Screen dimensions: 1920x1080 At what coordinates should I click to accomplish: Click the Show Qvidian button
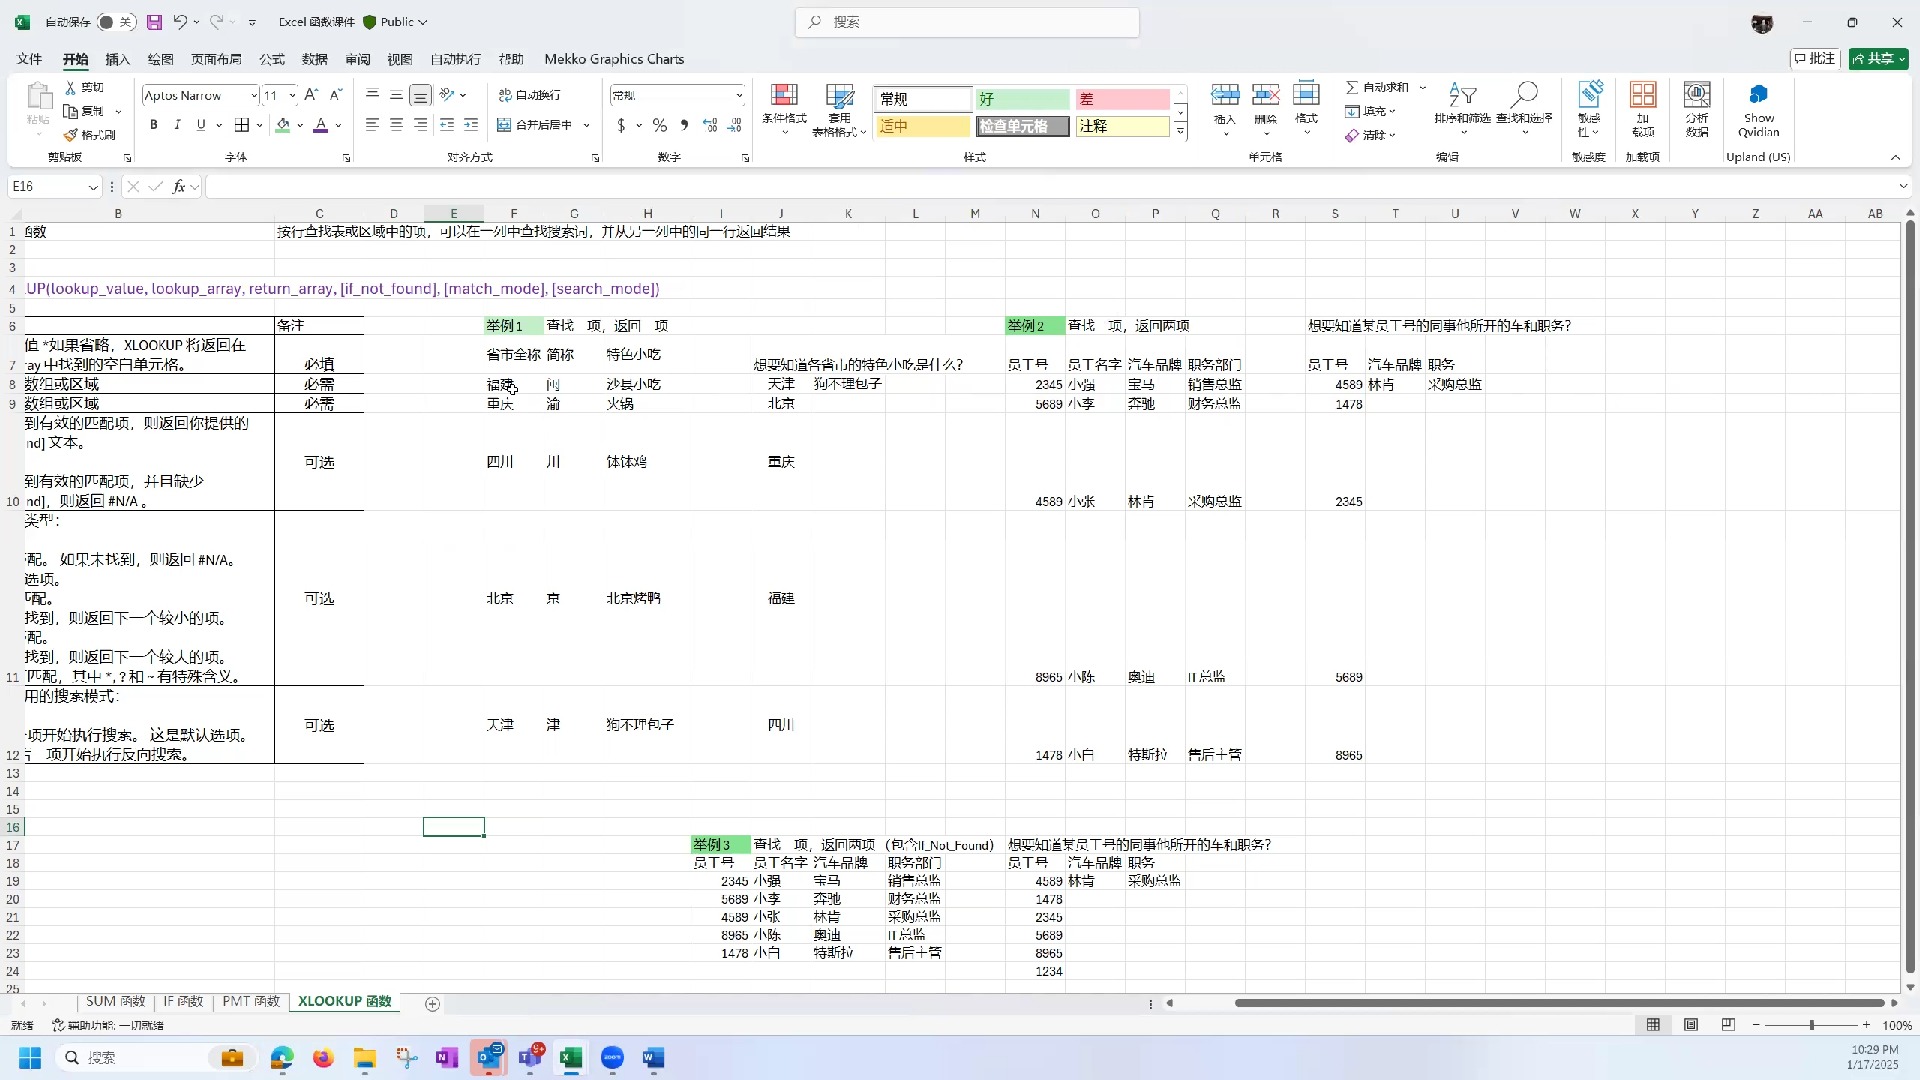pos(1758,108)
